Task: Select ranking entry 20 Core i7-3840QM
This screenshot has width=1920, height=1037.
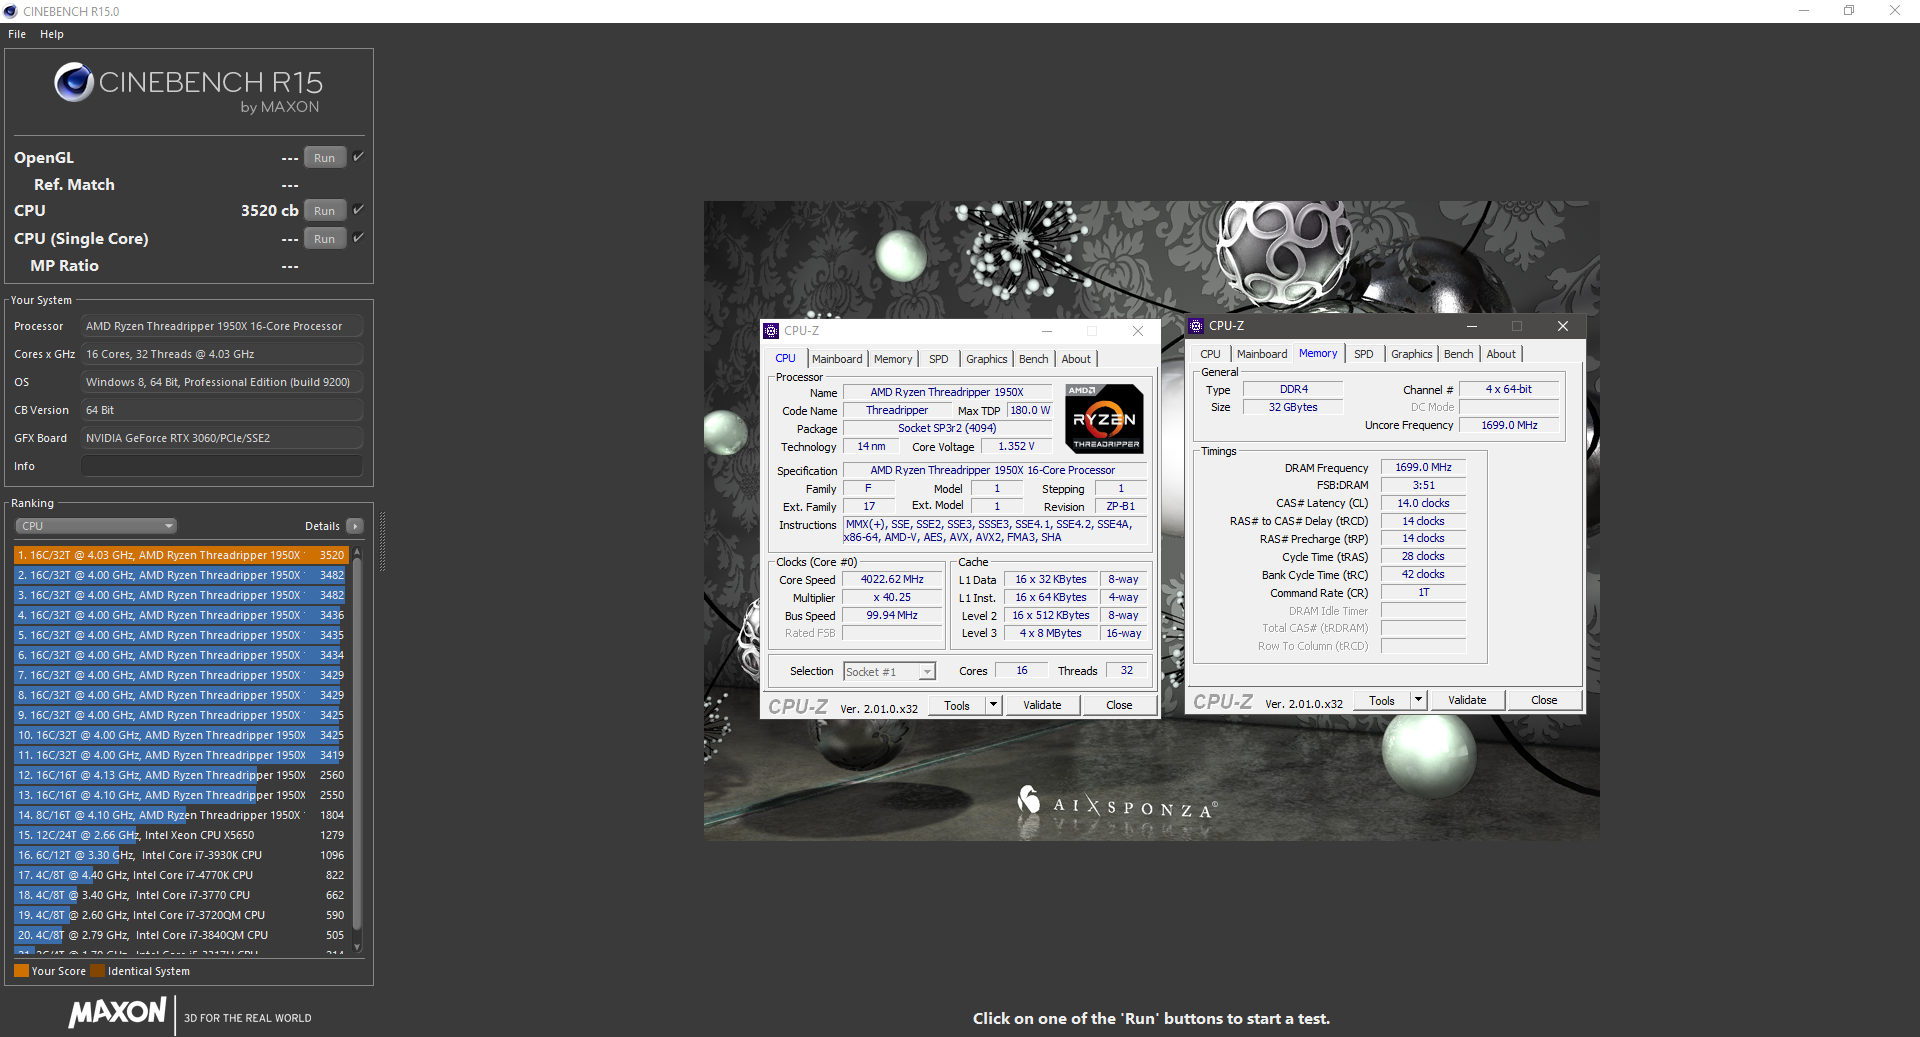Action: click(181, 935)
